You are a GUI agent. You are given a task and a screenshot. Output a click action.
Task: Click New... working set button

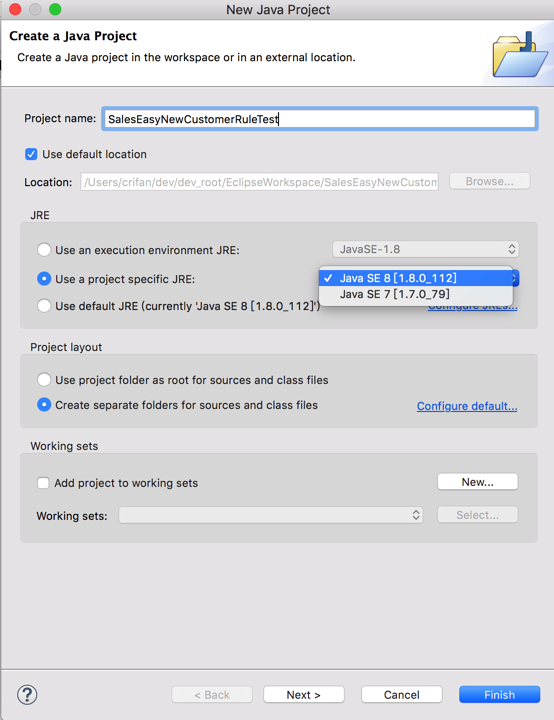[478, 482]
